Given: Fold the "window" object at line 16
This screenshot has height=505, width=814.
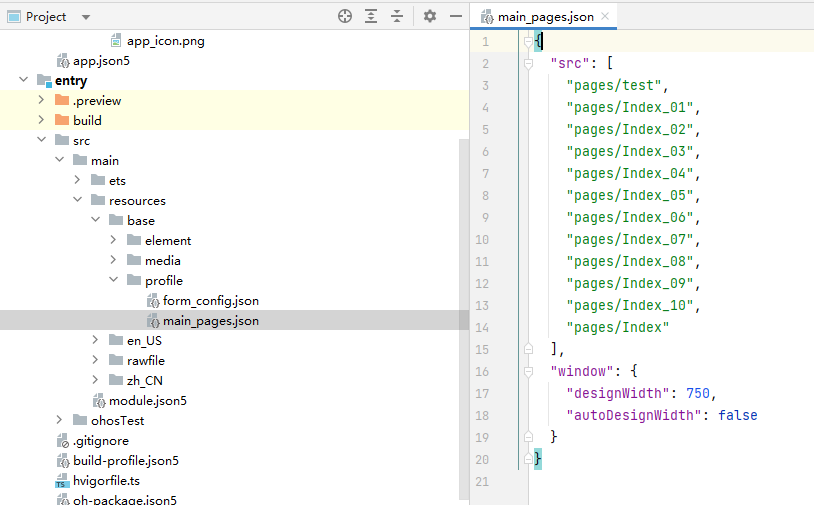Looking at the screenshot, I should tap(528, 372).
